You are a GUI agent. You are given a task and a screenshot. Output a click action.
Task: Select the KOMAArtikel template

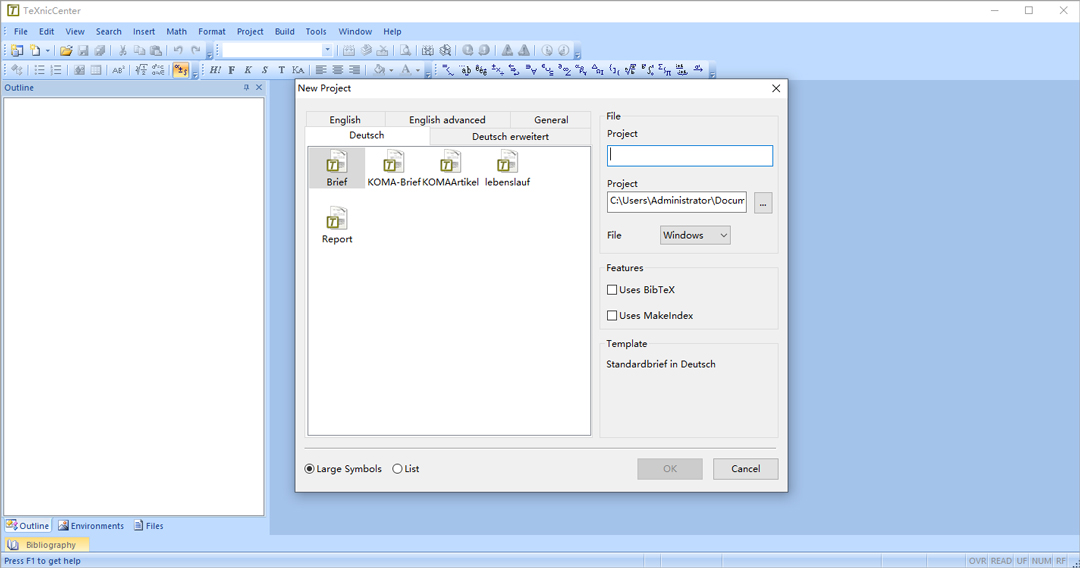450,169
